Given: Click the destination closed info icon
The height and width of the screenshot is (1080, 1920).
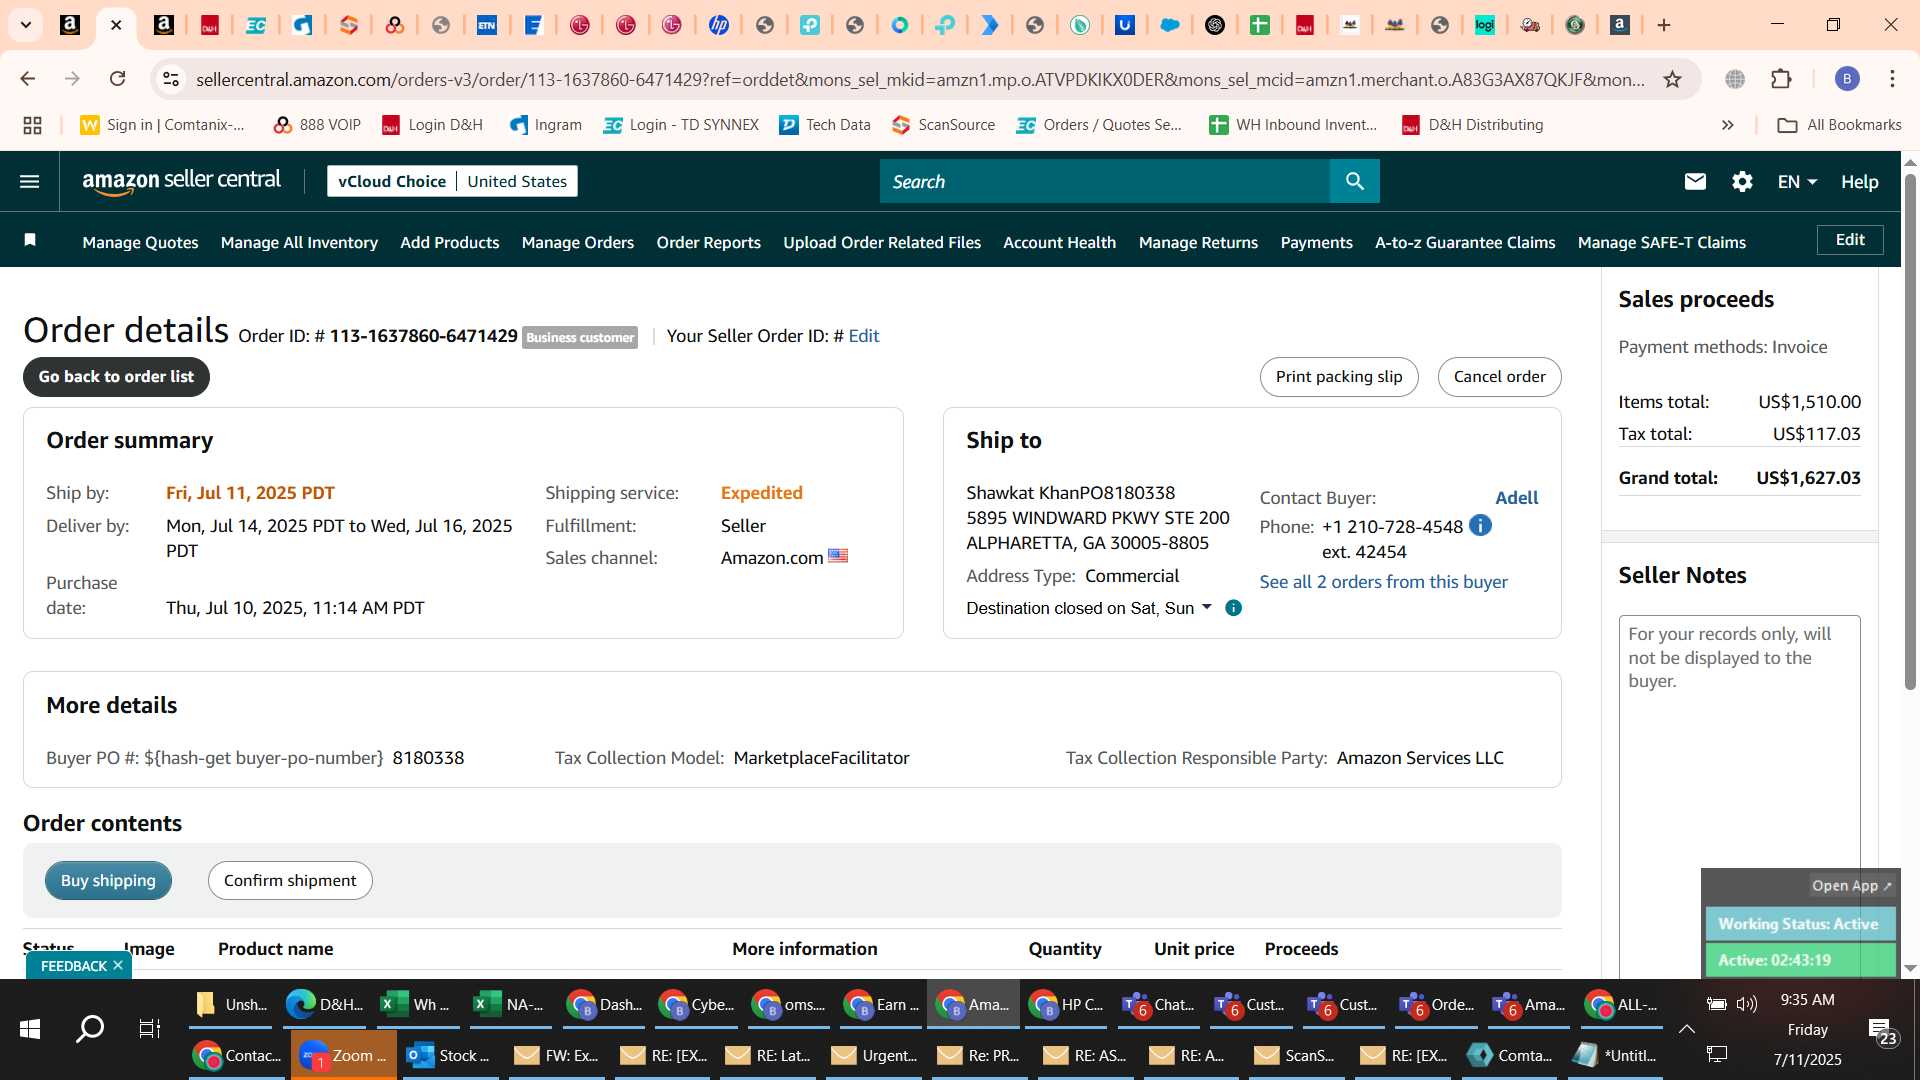Looking at the screenshot, I should (x=1234, y=608).
